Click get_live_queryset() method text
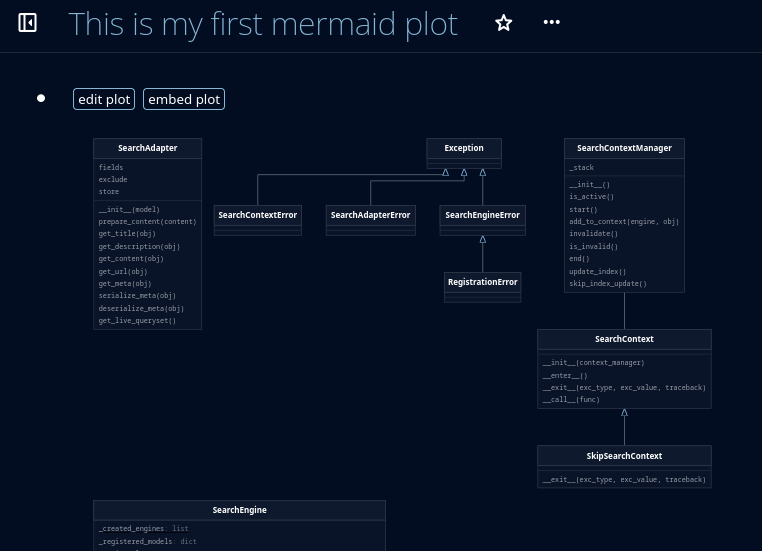 137,321
